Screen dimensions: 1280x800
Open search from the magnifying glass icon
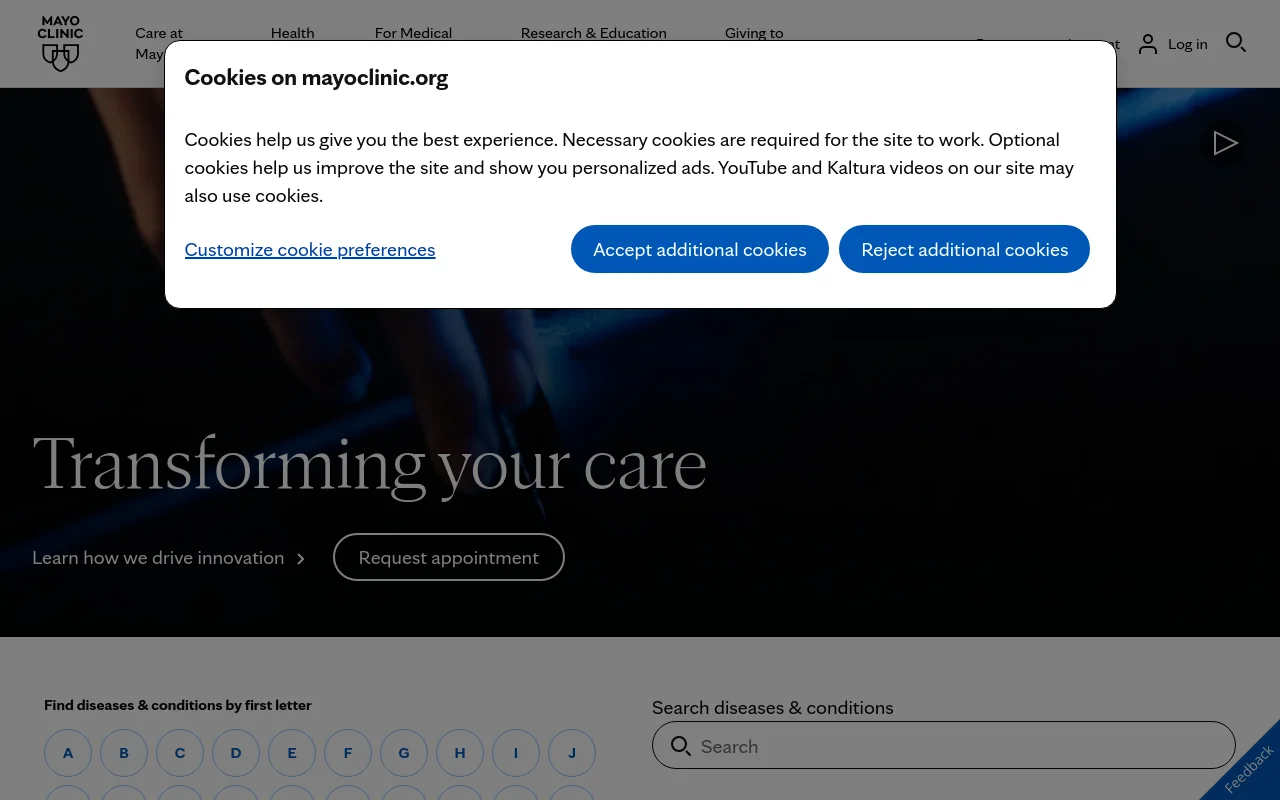[1236, 43]
